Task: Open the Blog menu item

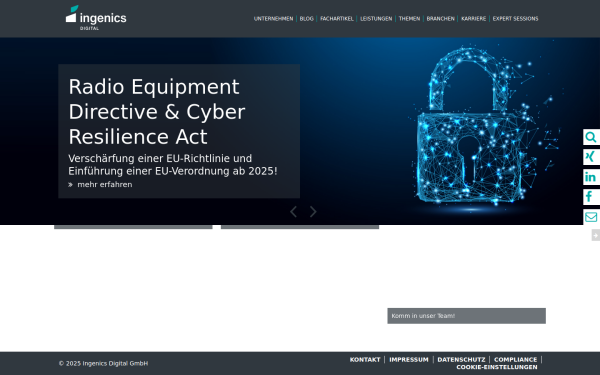Action: click(x=307, y=19)
